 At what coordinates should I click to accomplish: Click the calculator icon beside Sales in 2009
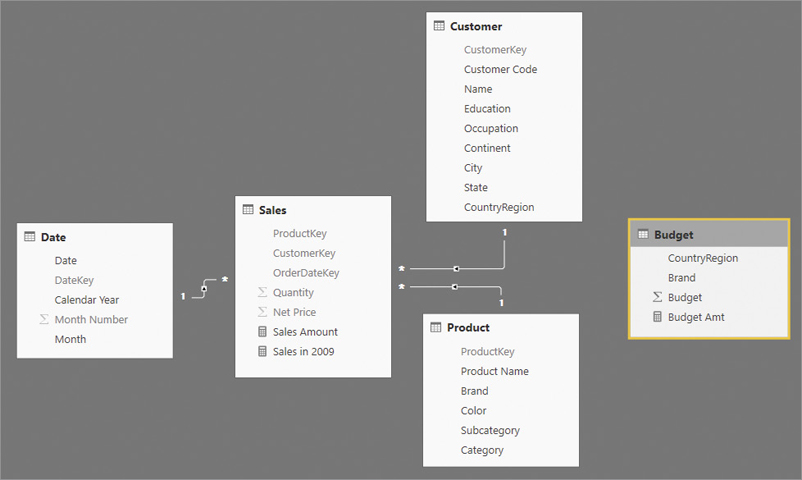point(262,351)
